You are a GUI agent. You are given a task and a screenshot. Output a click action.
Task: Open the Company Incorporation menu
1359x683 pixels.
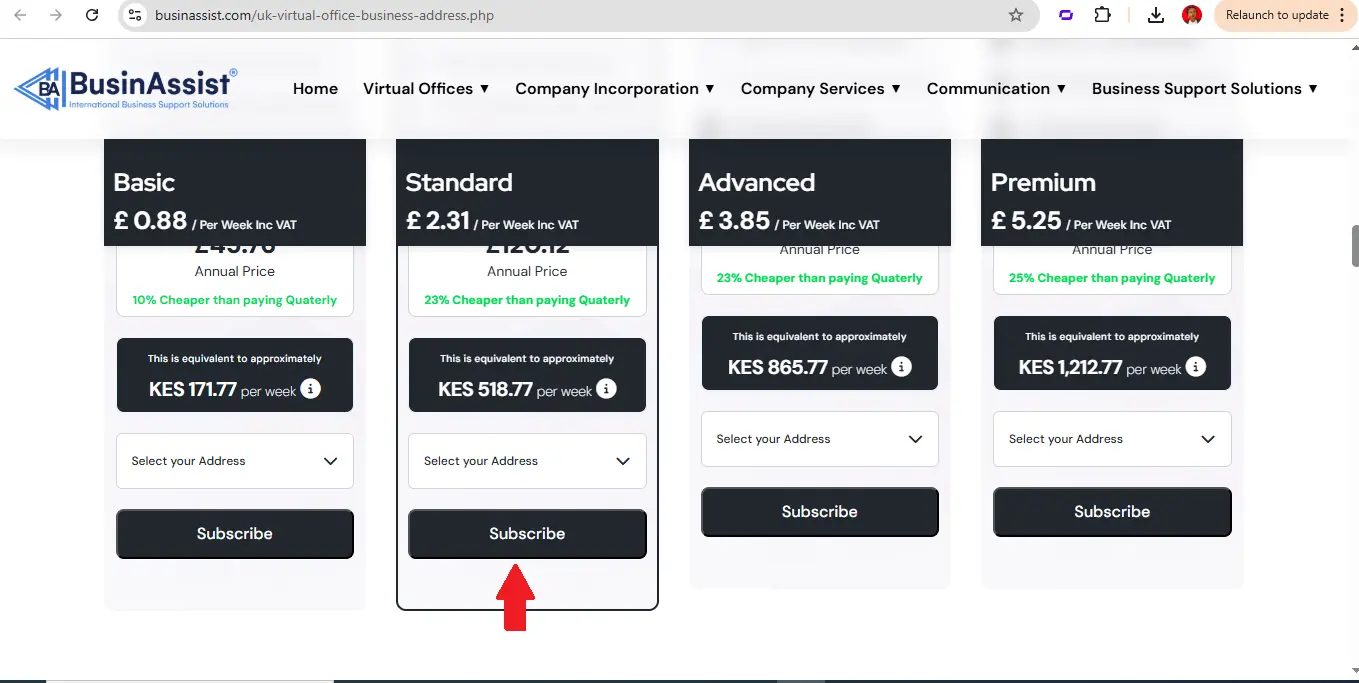614,89
